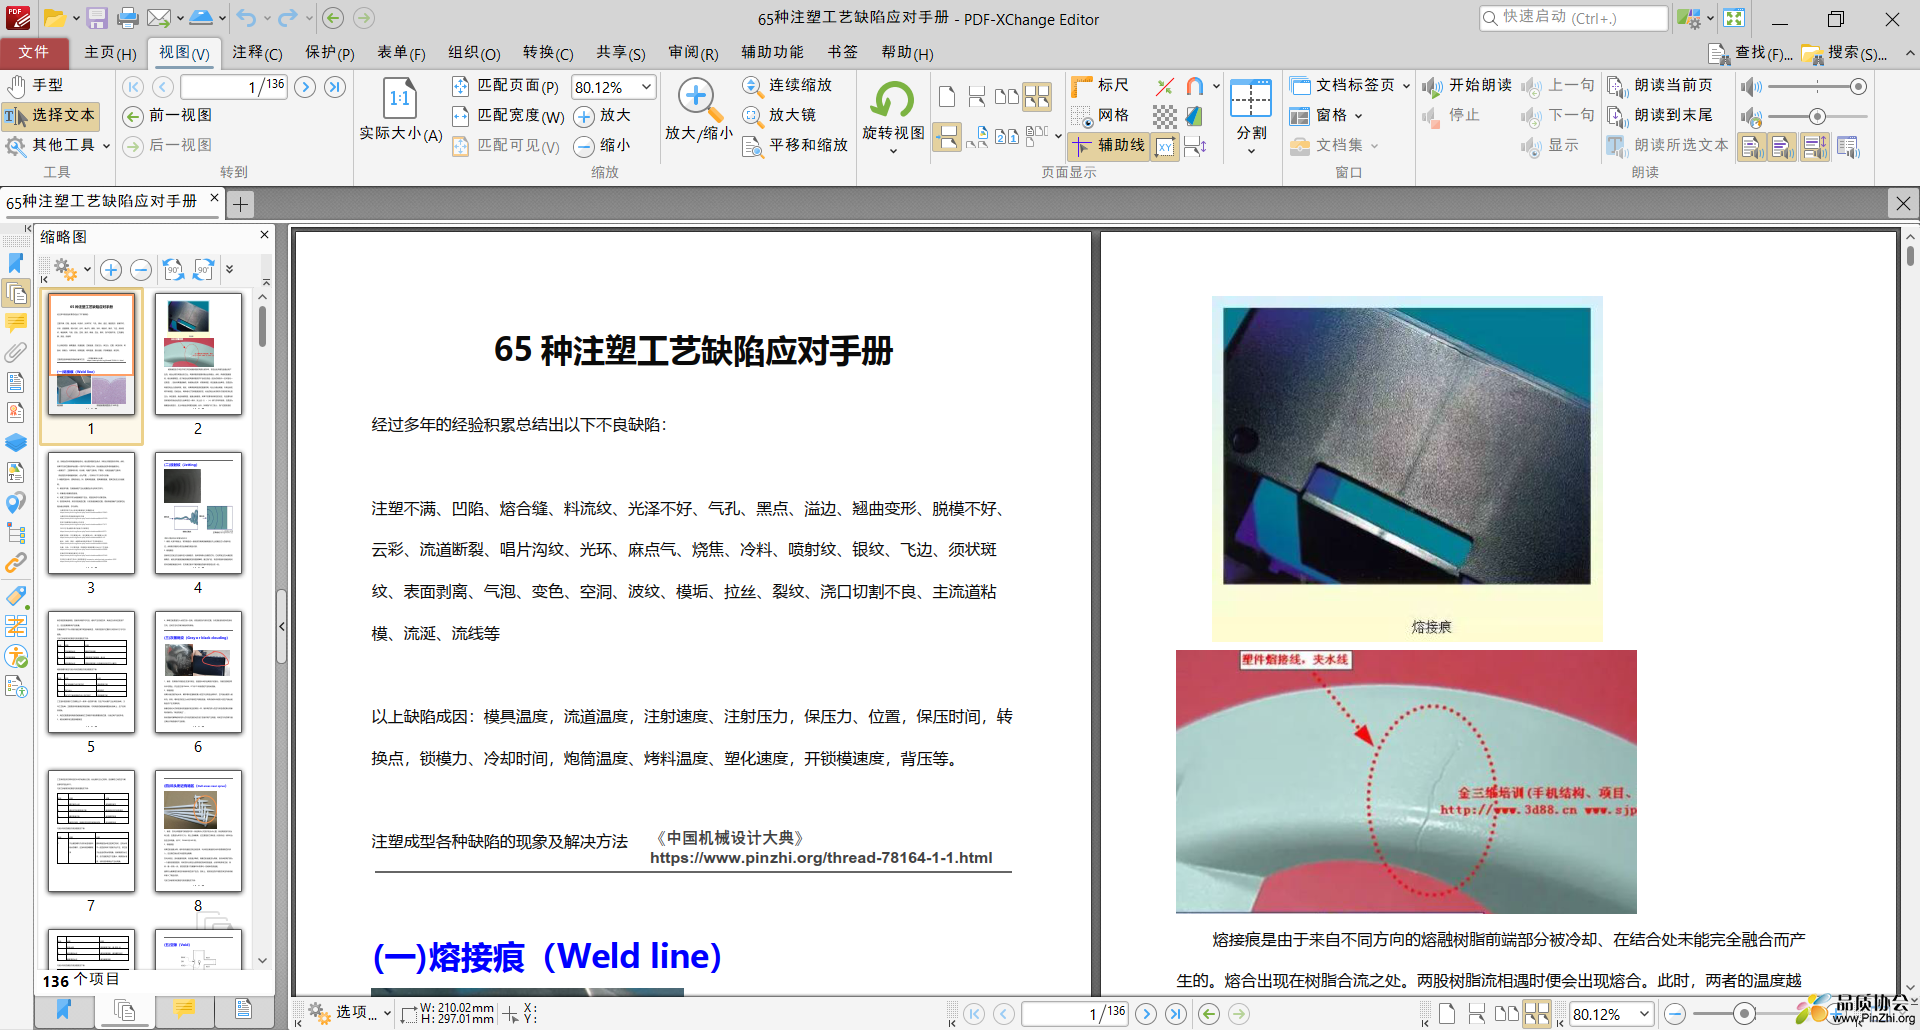Click Start Reading (开始朗读) speaker icon
This screenshot has height=1030, width=1920.
[x=1433, y=87]
